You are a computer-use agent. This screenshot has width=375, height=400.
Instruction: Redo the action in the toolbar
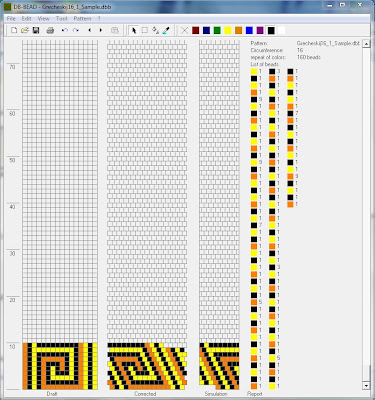point(76,30)
